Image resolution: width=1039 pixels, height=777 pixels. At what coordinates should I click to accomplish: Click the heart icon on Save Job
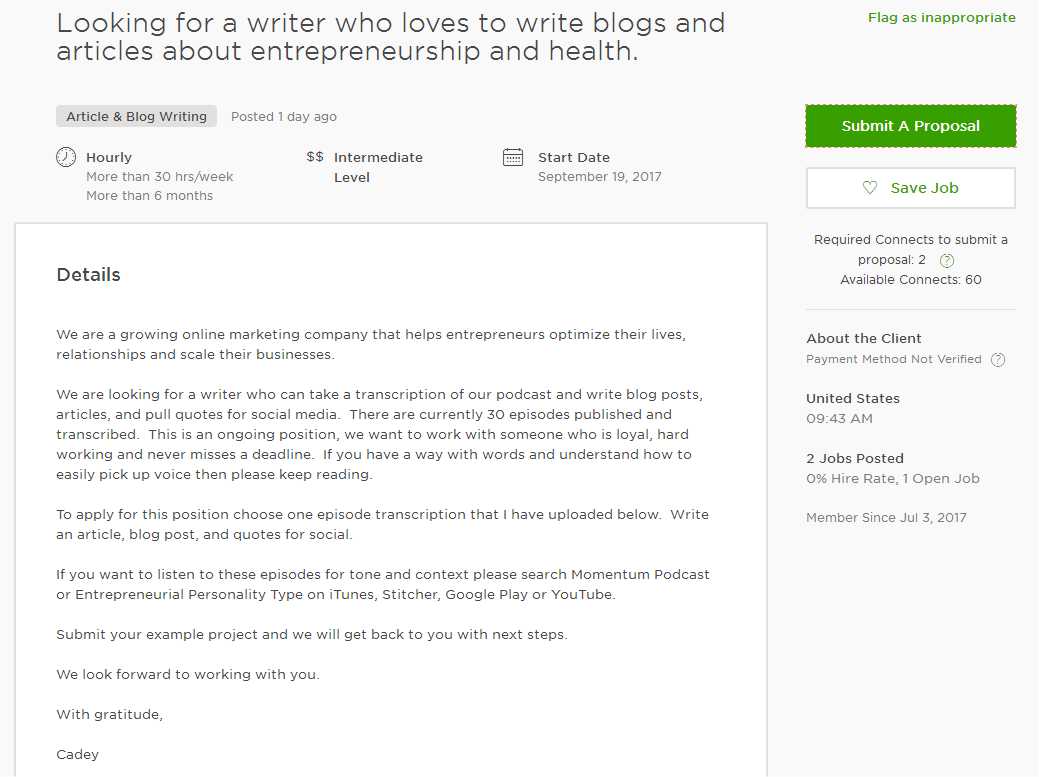click(870, 188)
